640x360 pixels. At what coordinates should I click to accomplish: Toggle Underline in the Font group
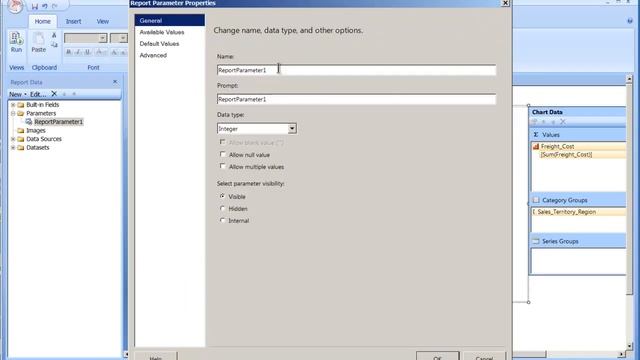(x=87, y=52)
